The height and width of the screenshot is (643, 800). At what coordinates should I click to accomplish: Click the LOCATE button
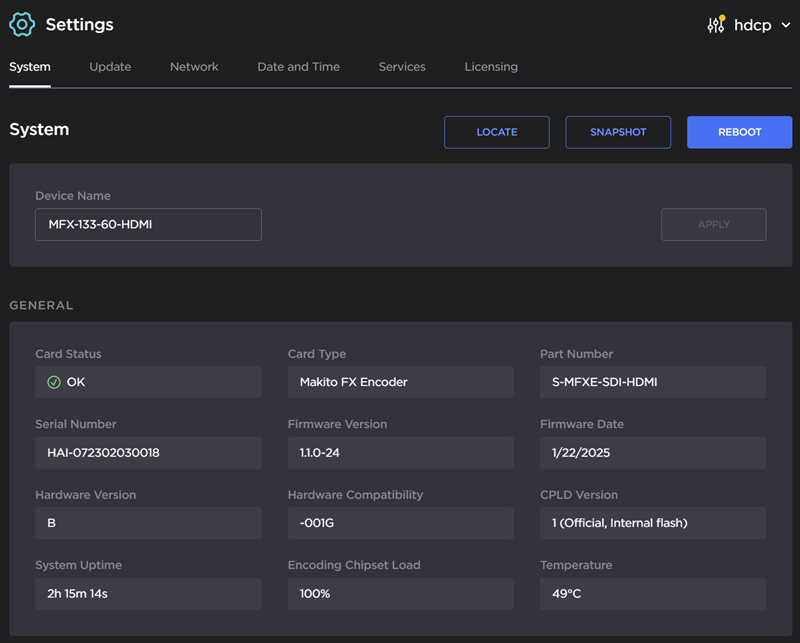[496, 131]
